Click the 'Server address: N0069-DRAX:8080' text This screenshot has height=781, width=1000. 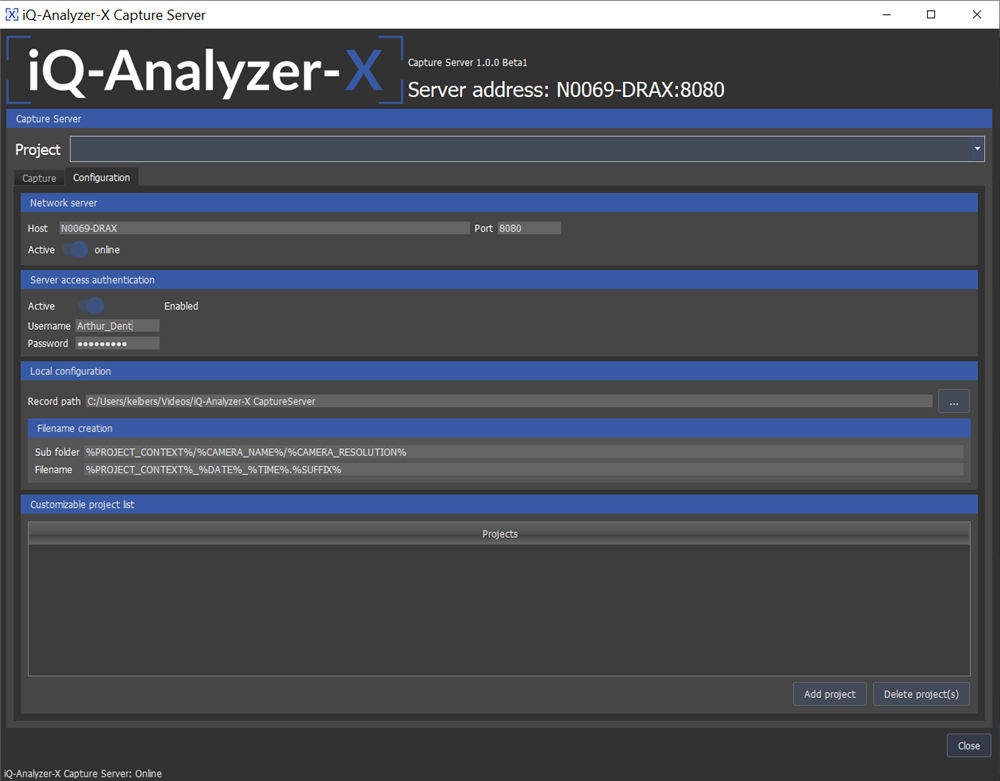click(566, 90)
